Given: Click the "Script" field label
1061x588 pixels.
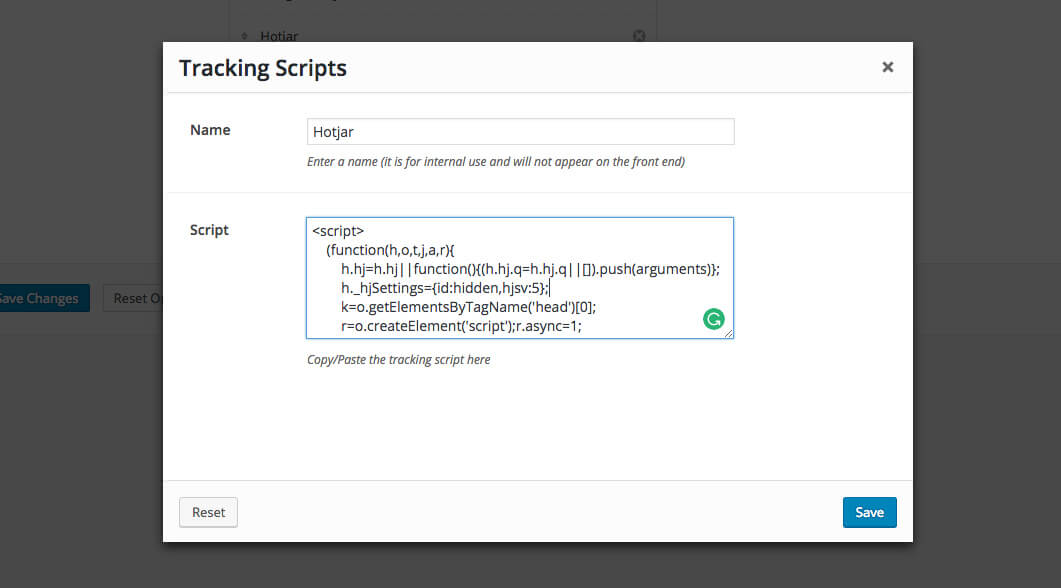Looking at the screenshot, I should (x=209, y=230).
